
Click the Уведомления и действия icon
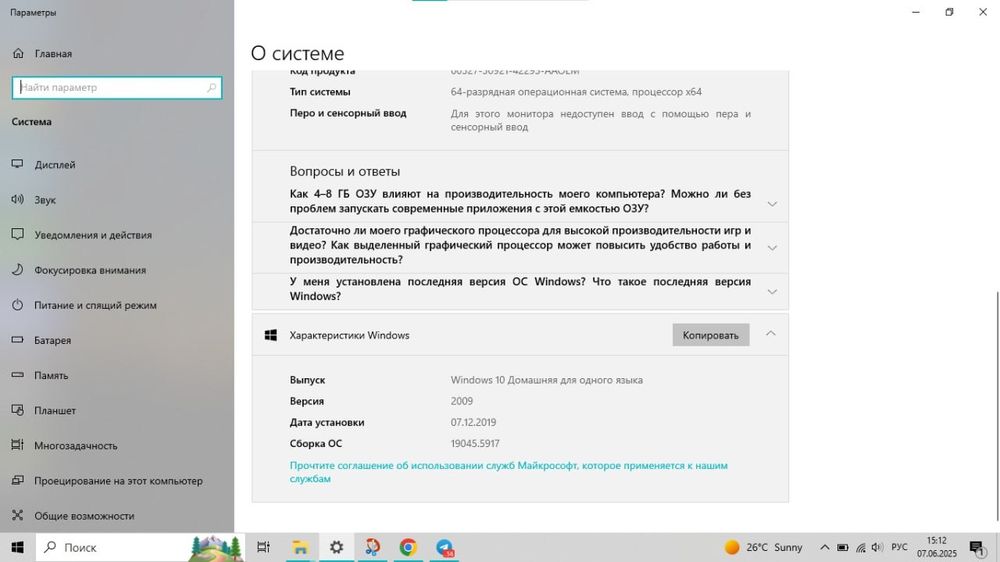point(18,234)
